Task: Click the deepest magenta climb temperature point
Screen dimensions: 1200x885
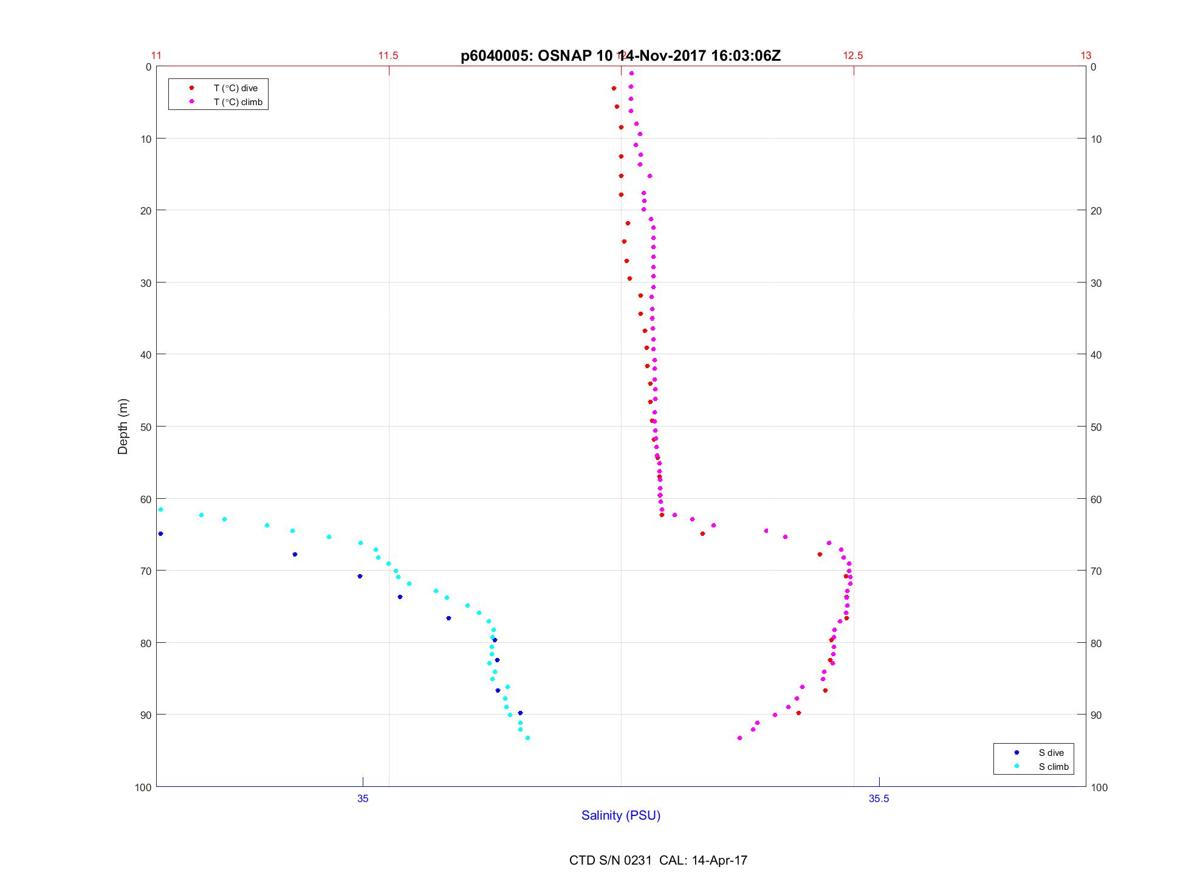Action: coord(740,738)
